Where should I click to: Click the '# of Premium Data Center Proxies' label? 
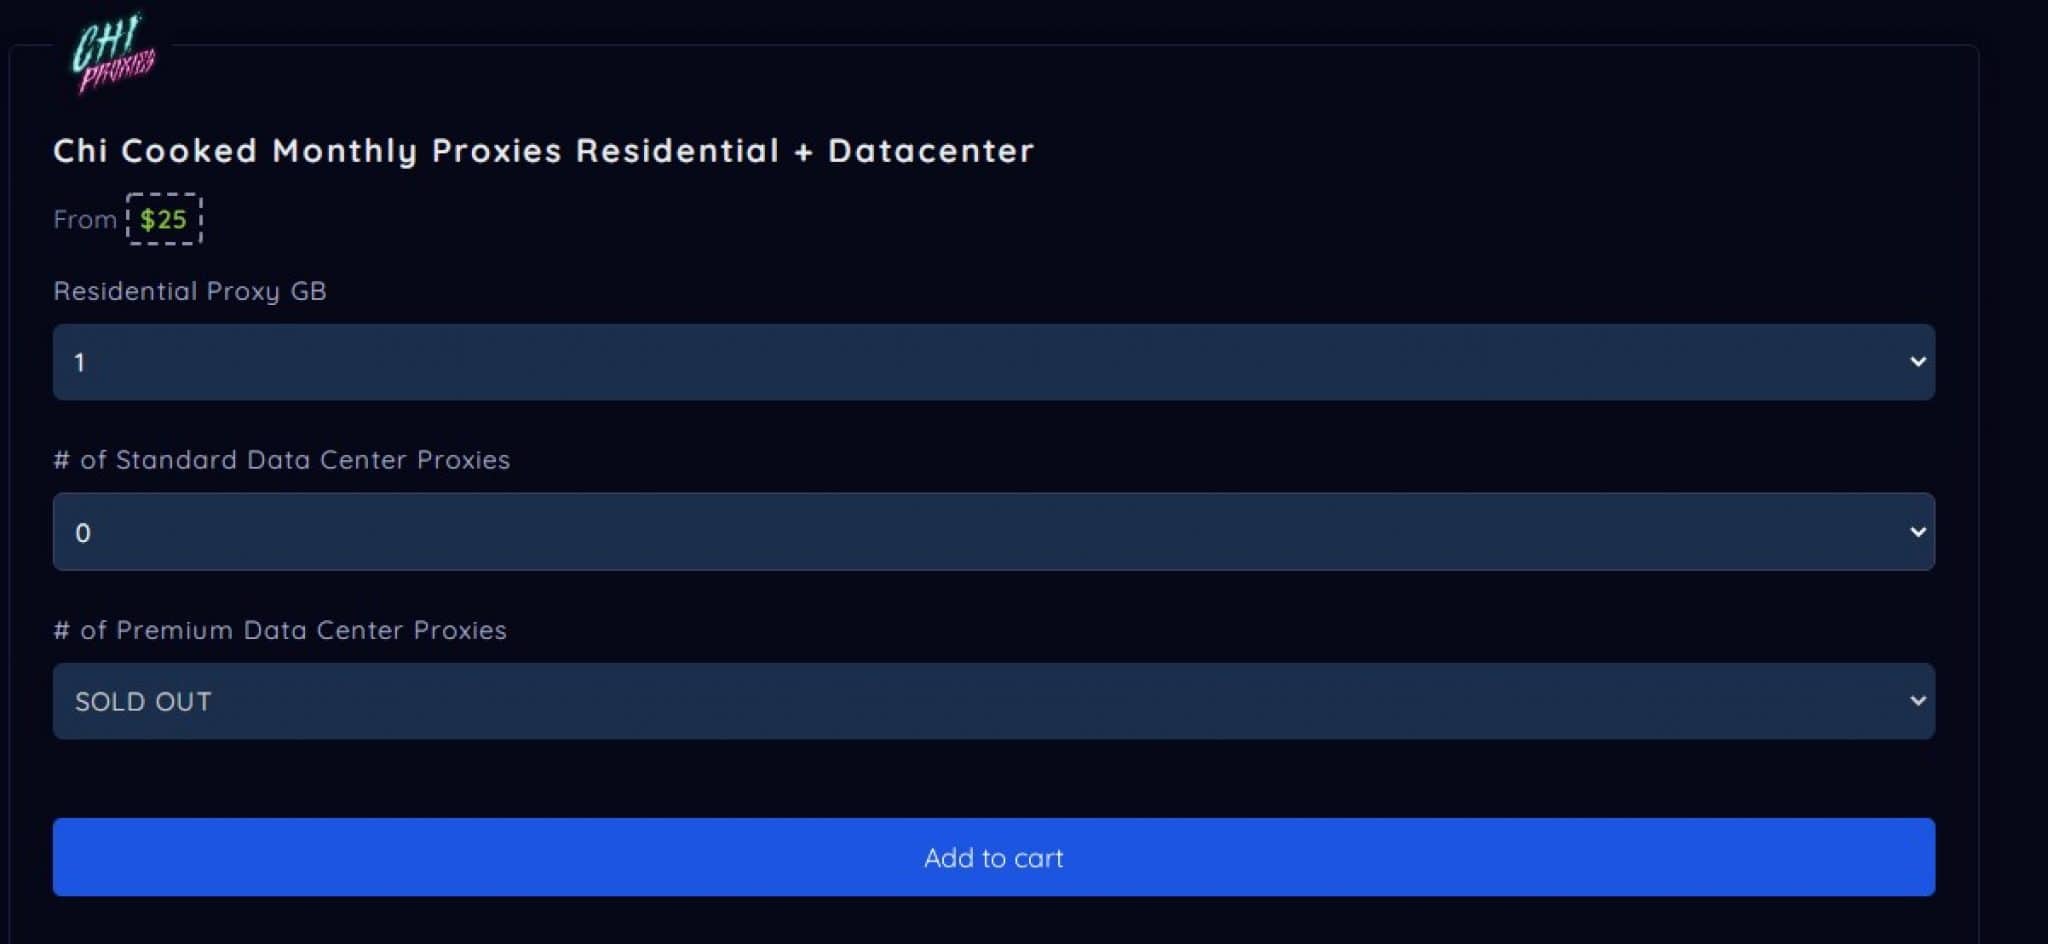[280, 630]
